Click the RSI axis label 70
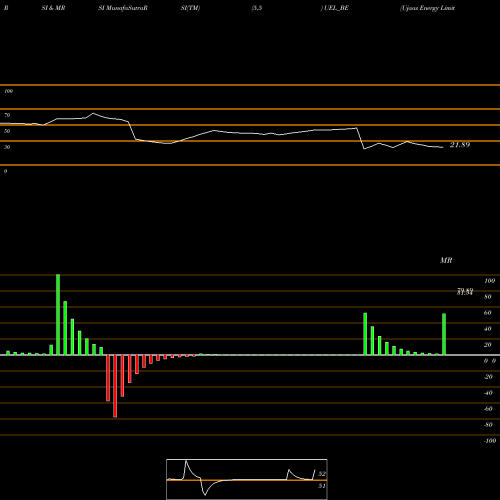This screenshot has height=500, width=500. (x=7, y=115)
